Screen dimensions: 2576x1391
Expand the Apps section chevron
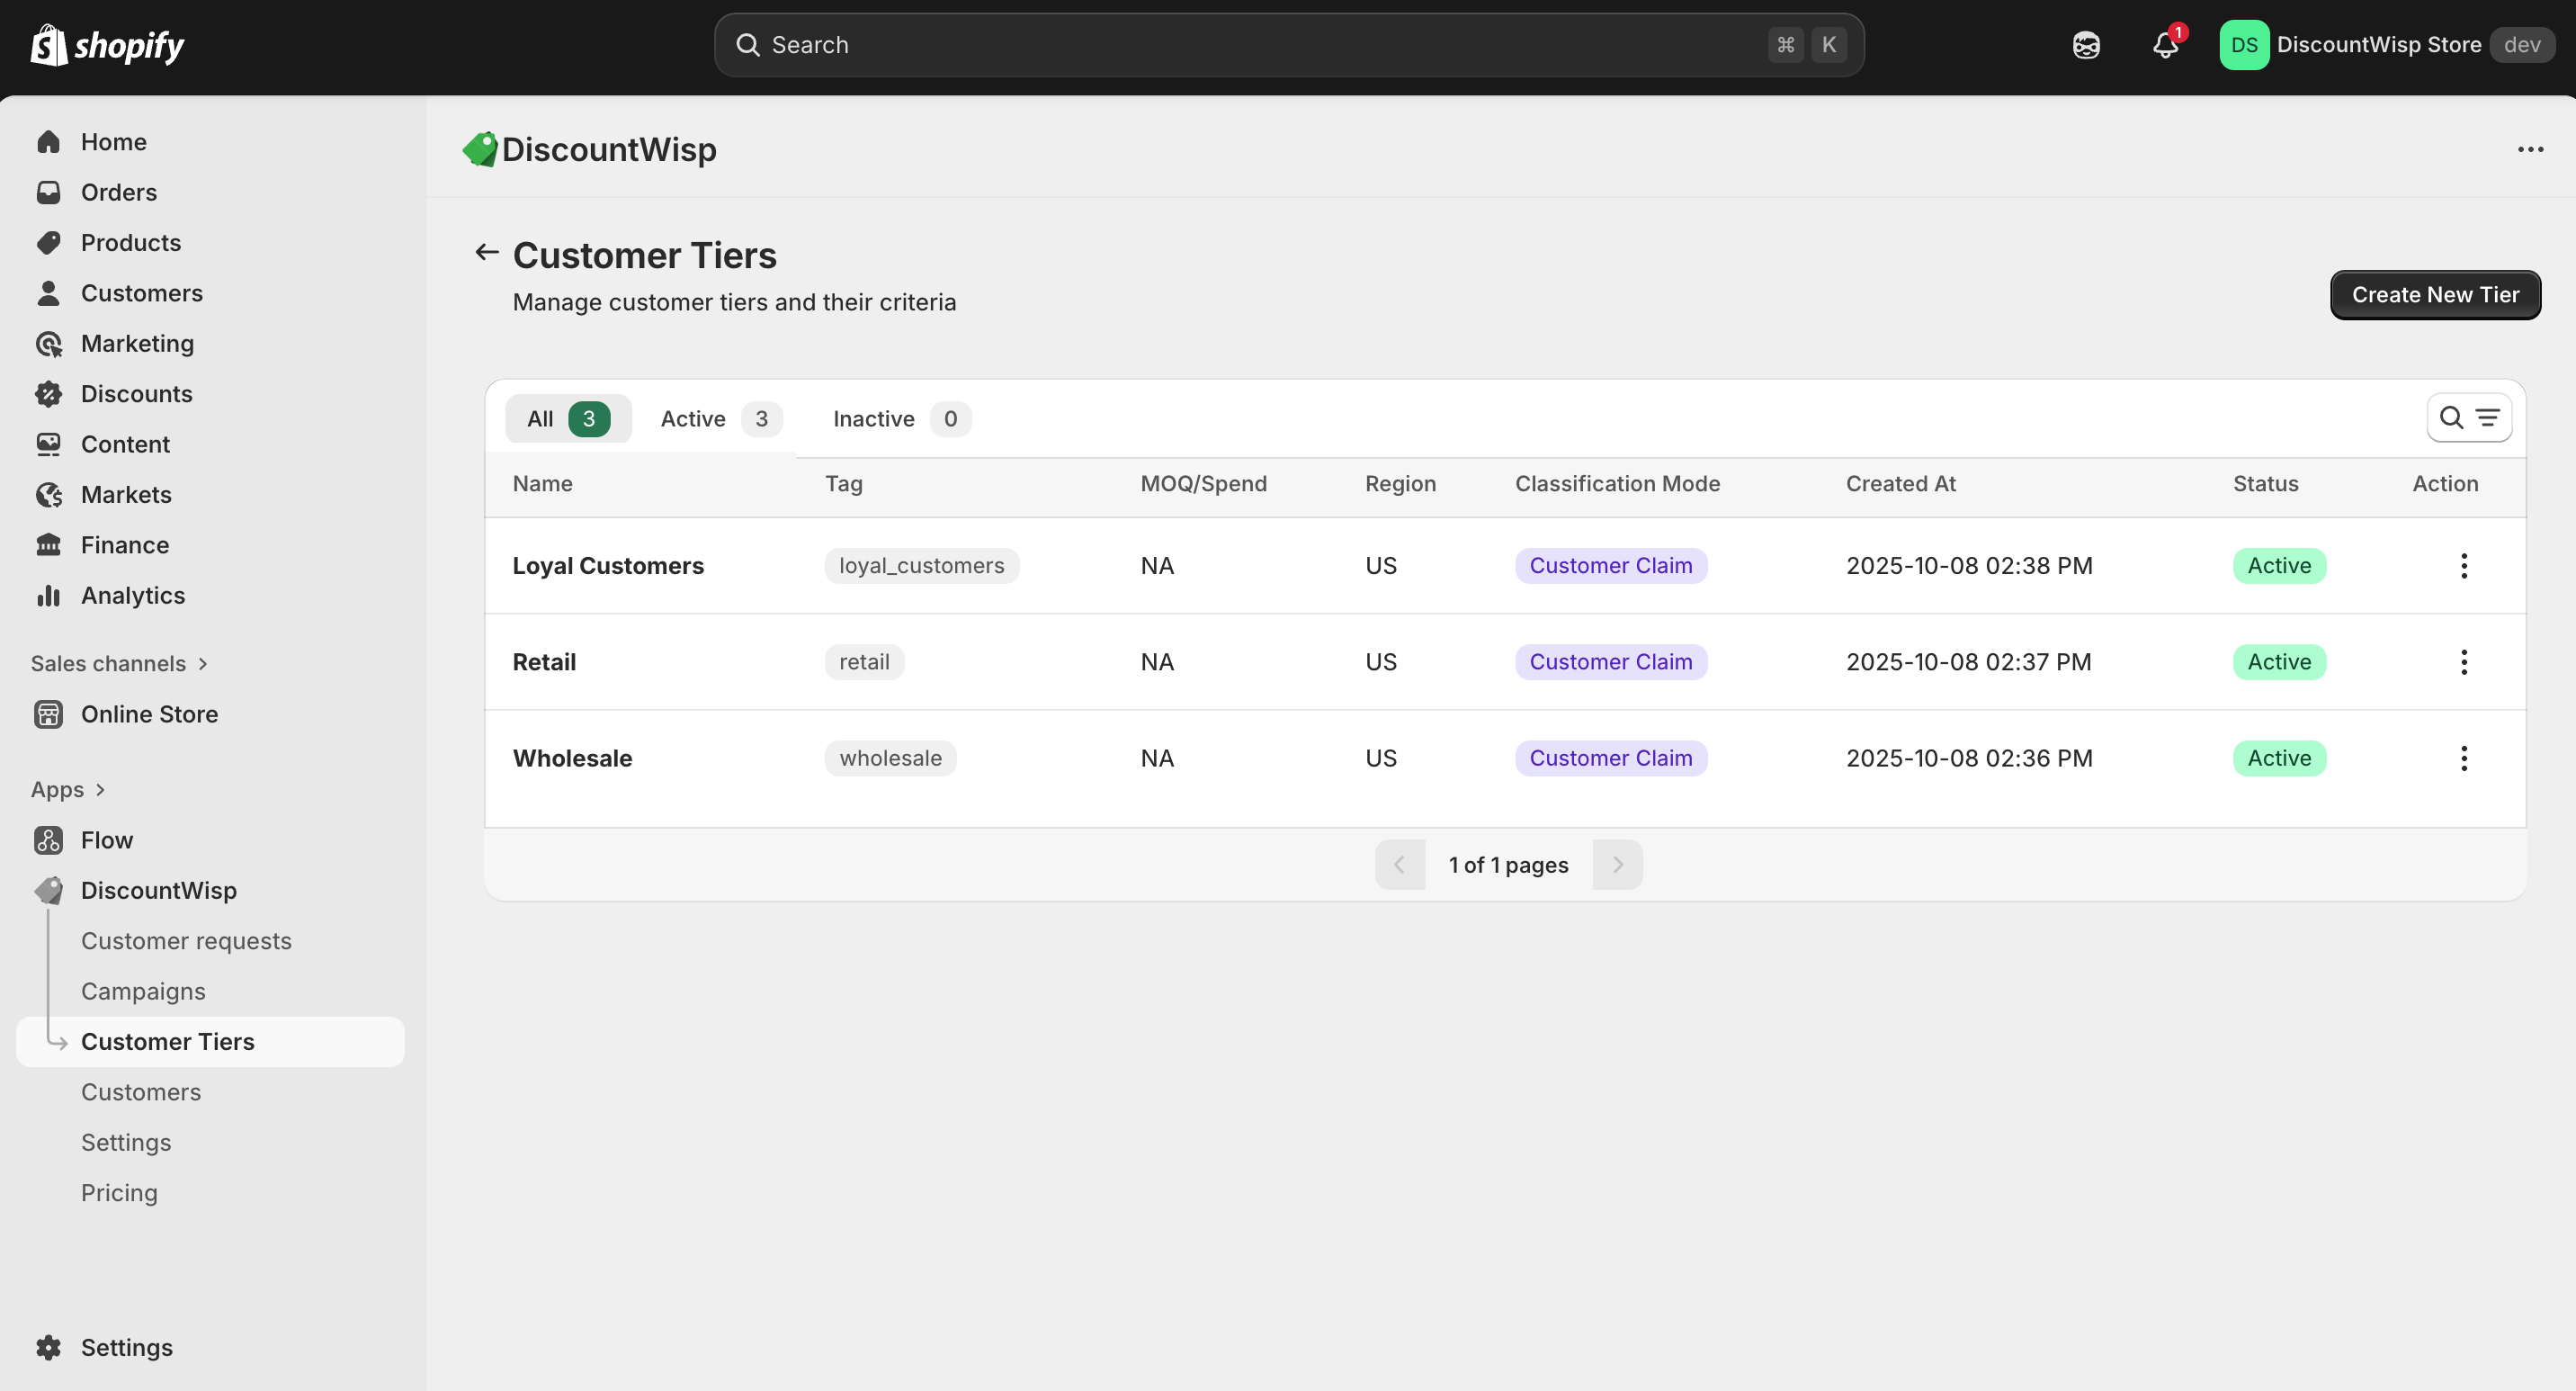[x=100, y=790]
